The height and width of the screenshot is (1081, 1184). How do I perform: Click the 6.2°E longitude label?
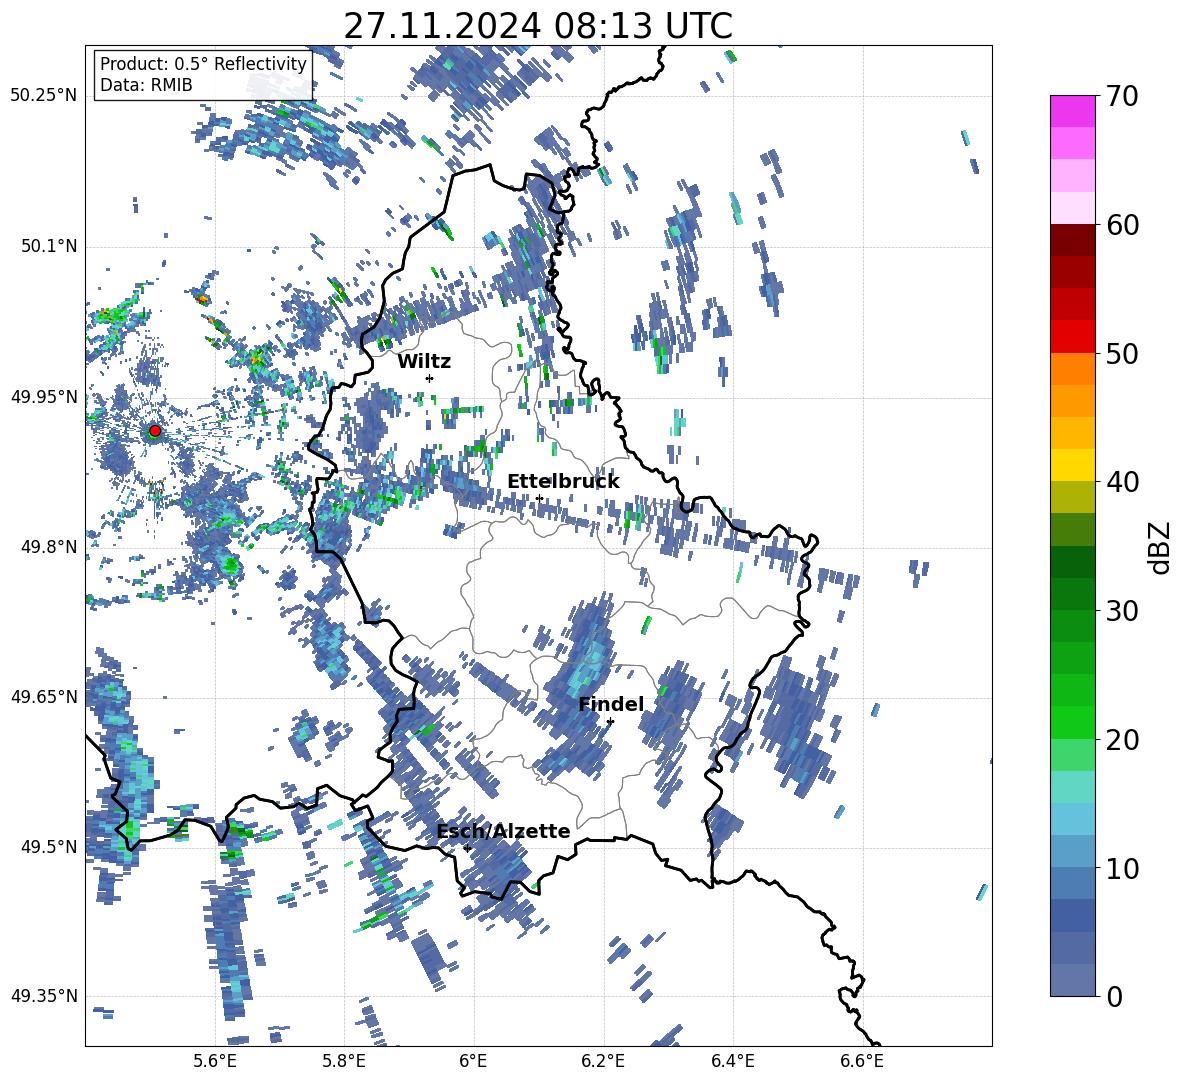pos(603,1061)
